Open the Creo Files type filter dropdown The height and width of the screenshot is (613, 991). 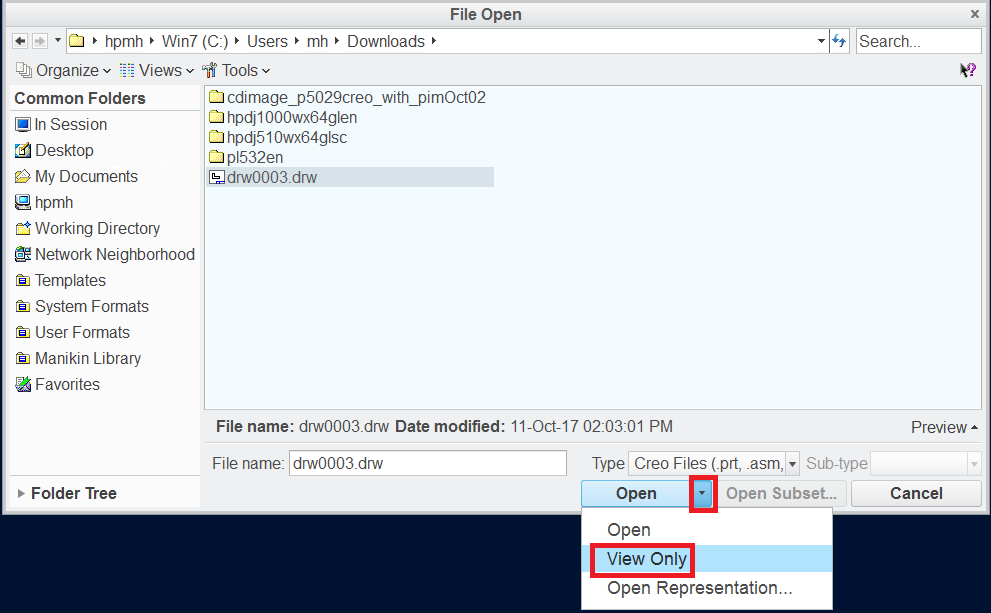pyautogui.click(x=792, y=463)
